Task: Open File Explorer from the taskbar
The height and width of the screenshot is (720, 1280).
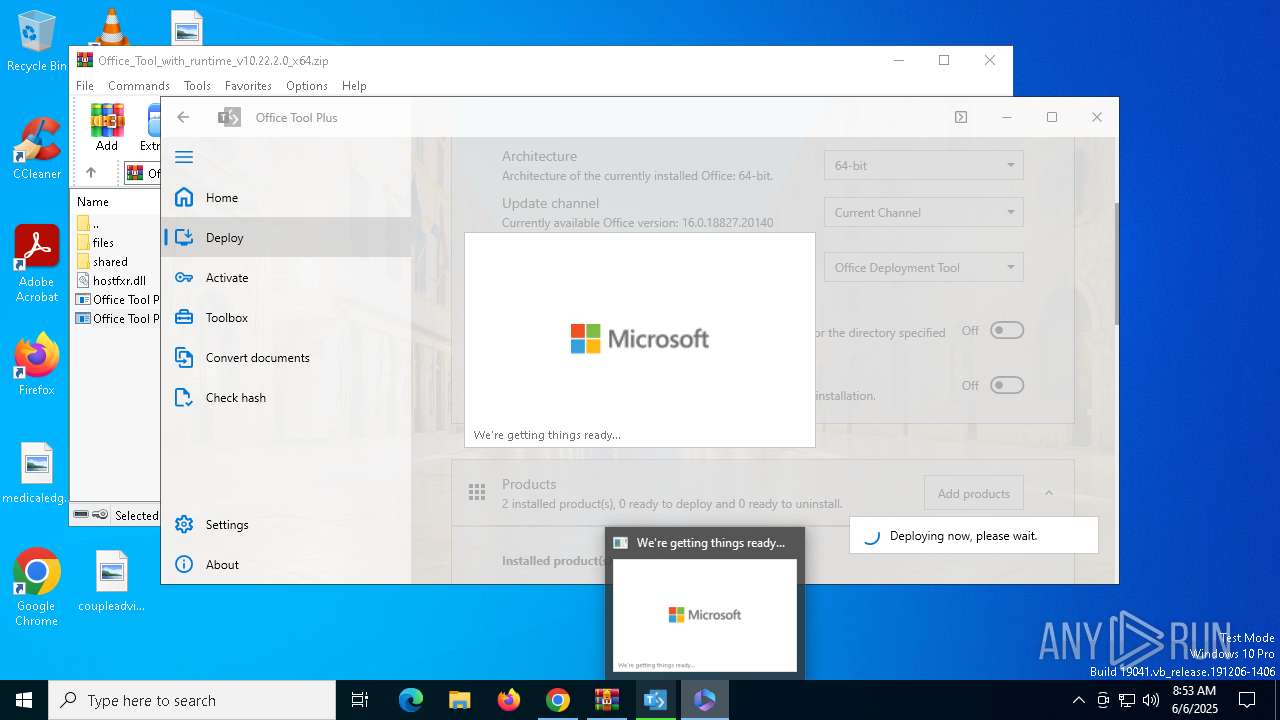Action: 460,700
